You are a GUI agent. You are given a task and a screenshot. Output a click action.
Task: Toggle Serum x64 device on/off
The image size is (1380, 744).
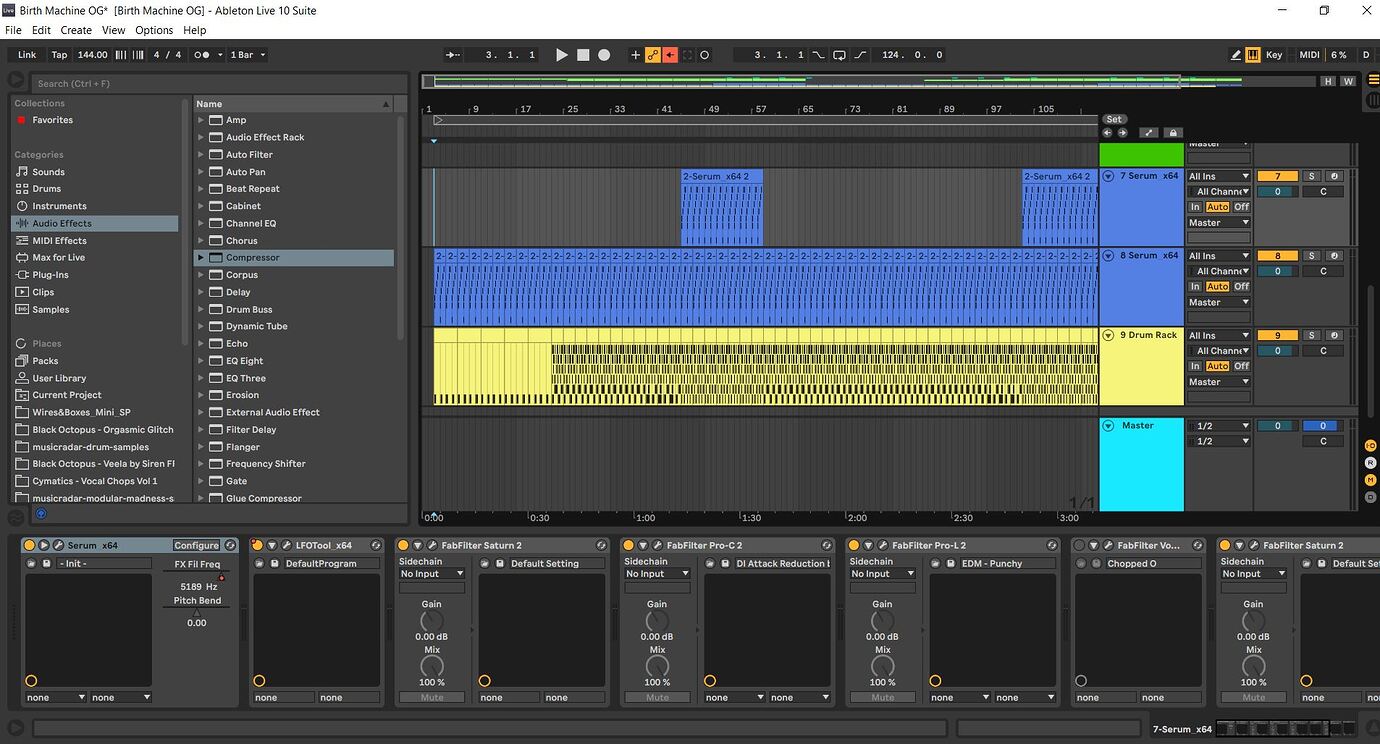tap(29, 545)
